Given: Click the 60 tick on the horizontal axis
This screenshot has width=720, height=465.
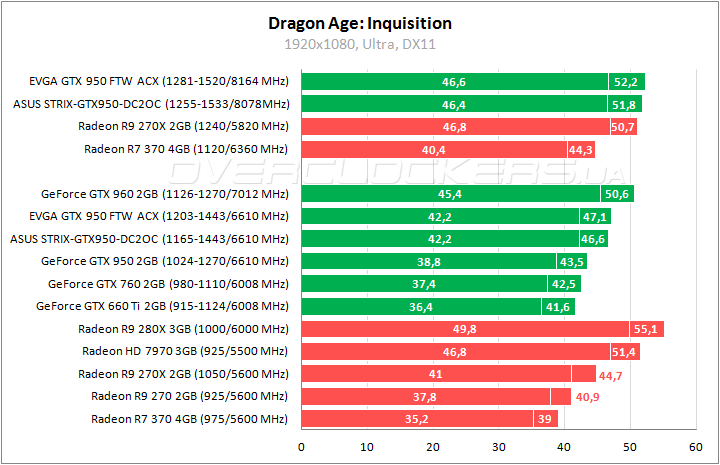Looking at the screenshot, I should (696, 445).
